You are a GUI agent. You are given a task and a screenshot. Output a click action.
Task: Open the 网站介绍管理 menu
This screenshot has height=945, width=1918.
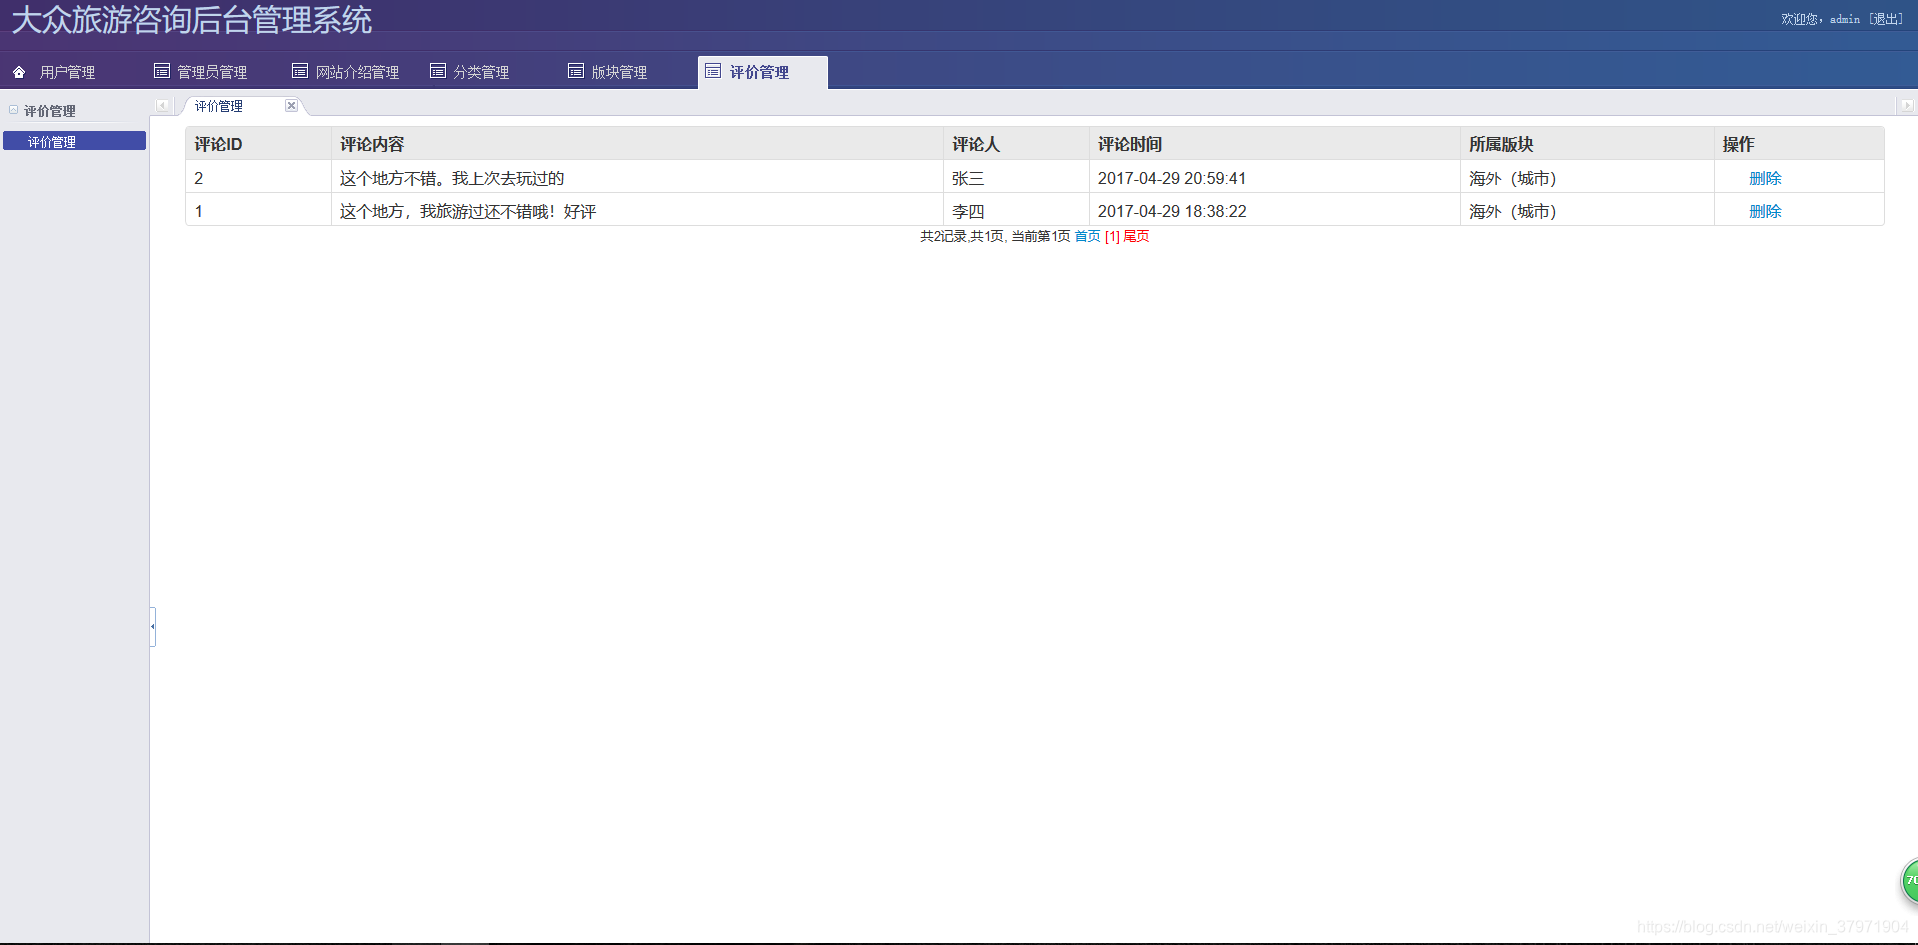pos(357,72)
